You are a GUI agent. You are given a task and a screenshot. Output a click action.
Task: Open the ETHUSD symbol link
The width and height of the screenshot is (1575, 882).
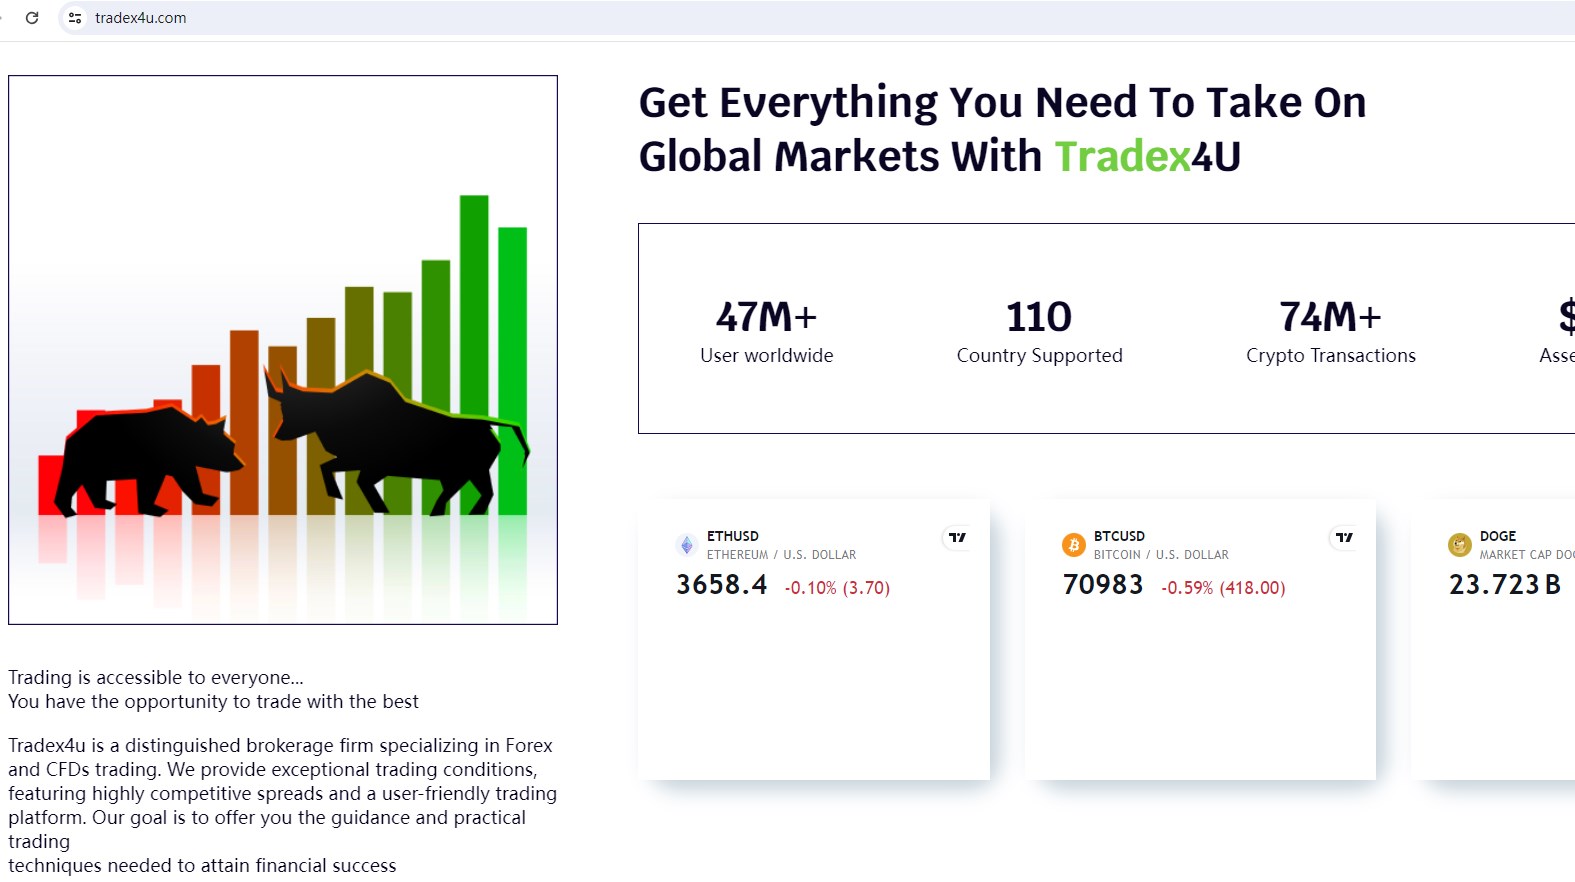click(733, 536)
